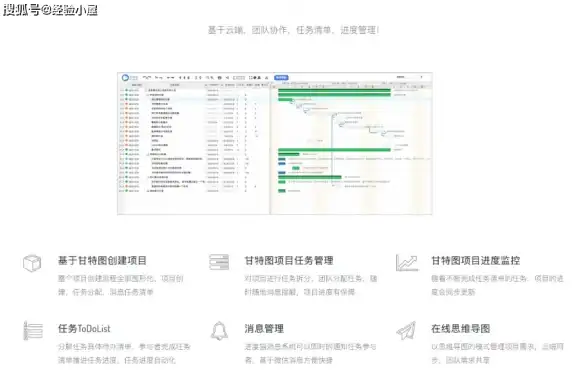Viewport: 588px width, 385px height.
Task: Click the cube icon beside 基于甘特图创建项目
Action: click(32, 263)
